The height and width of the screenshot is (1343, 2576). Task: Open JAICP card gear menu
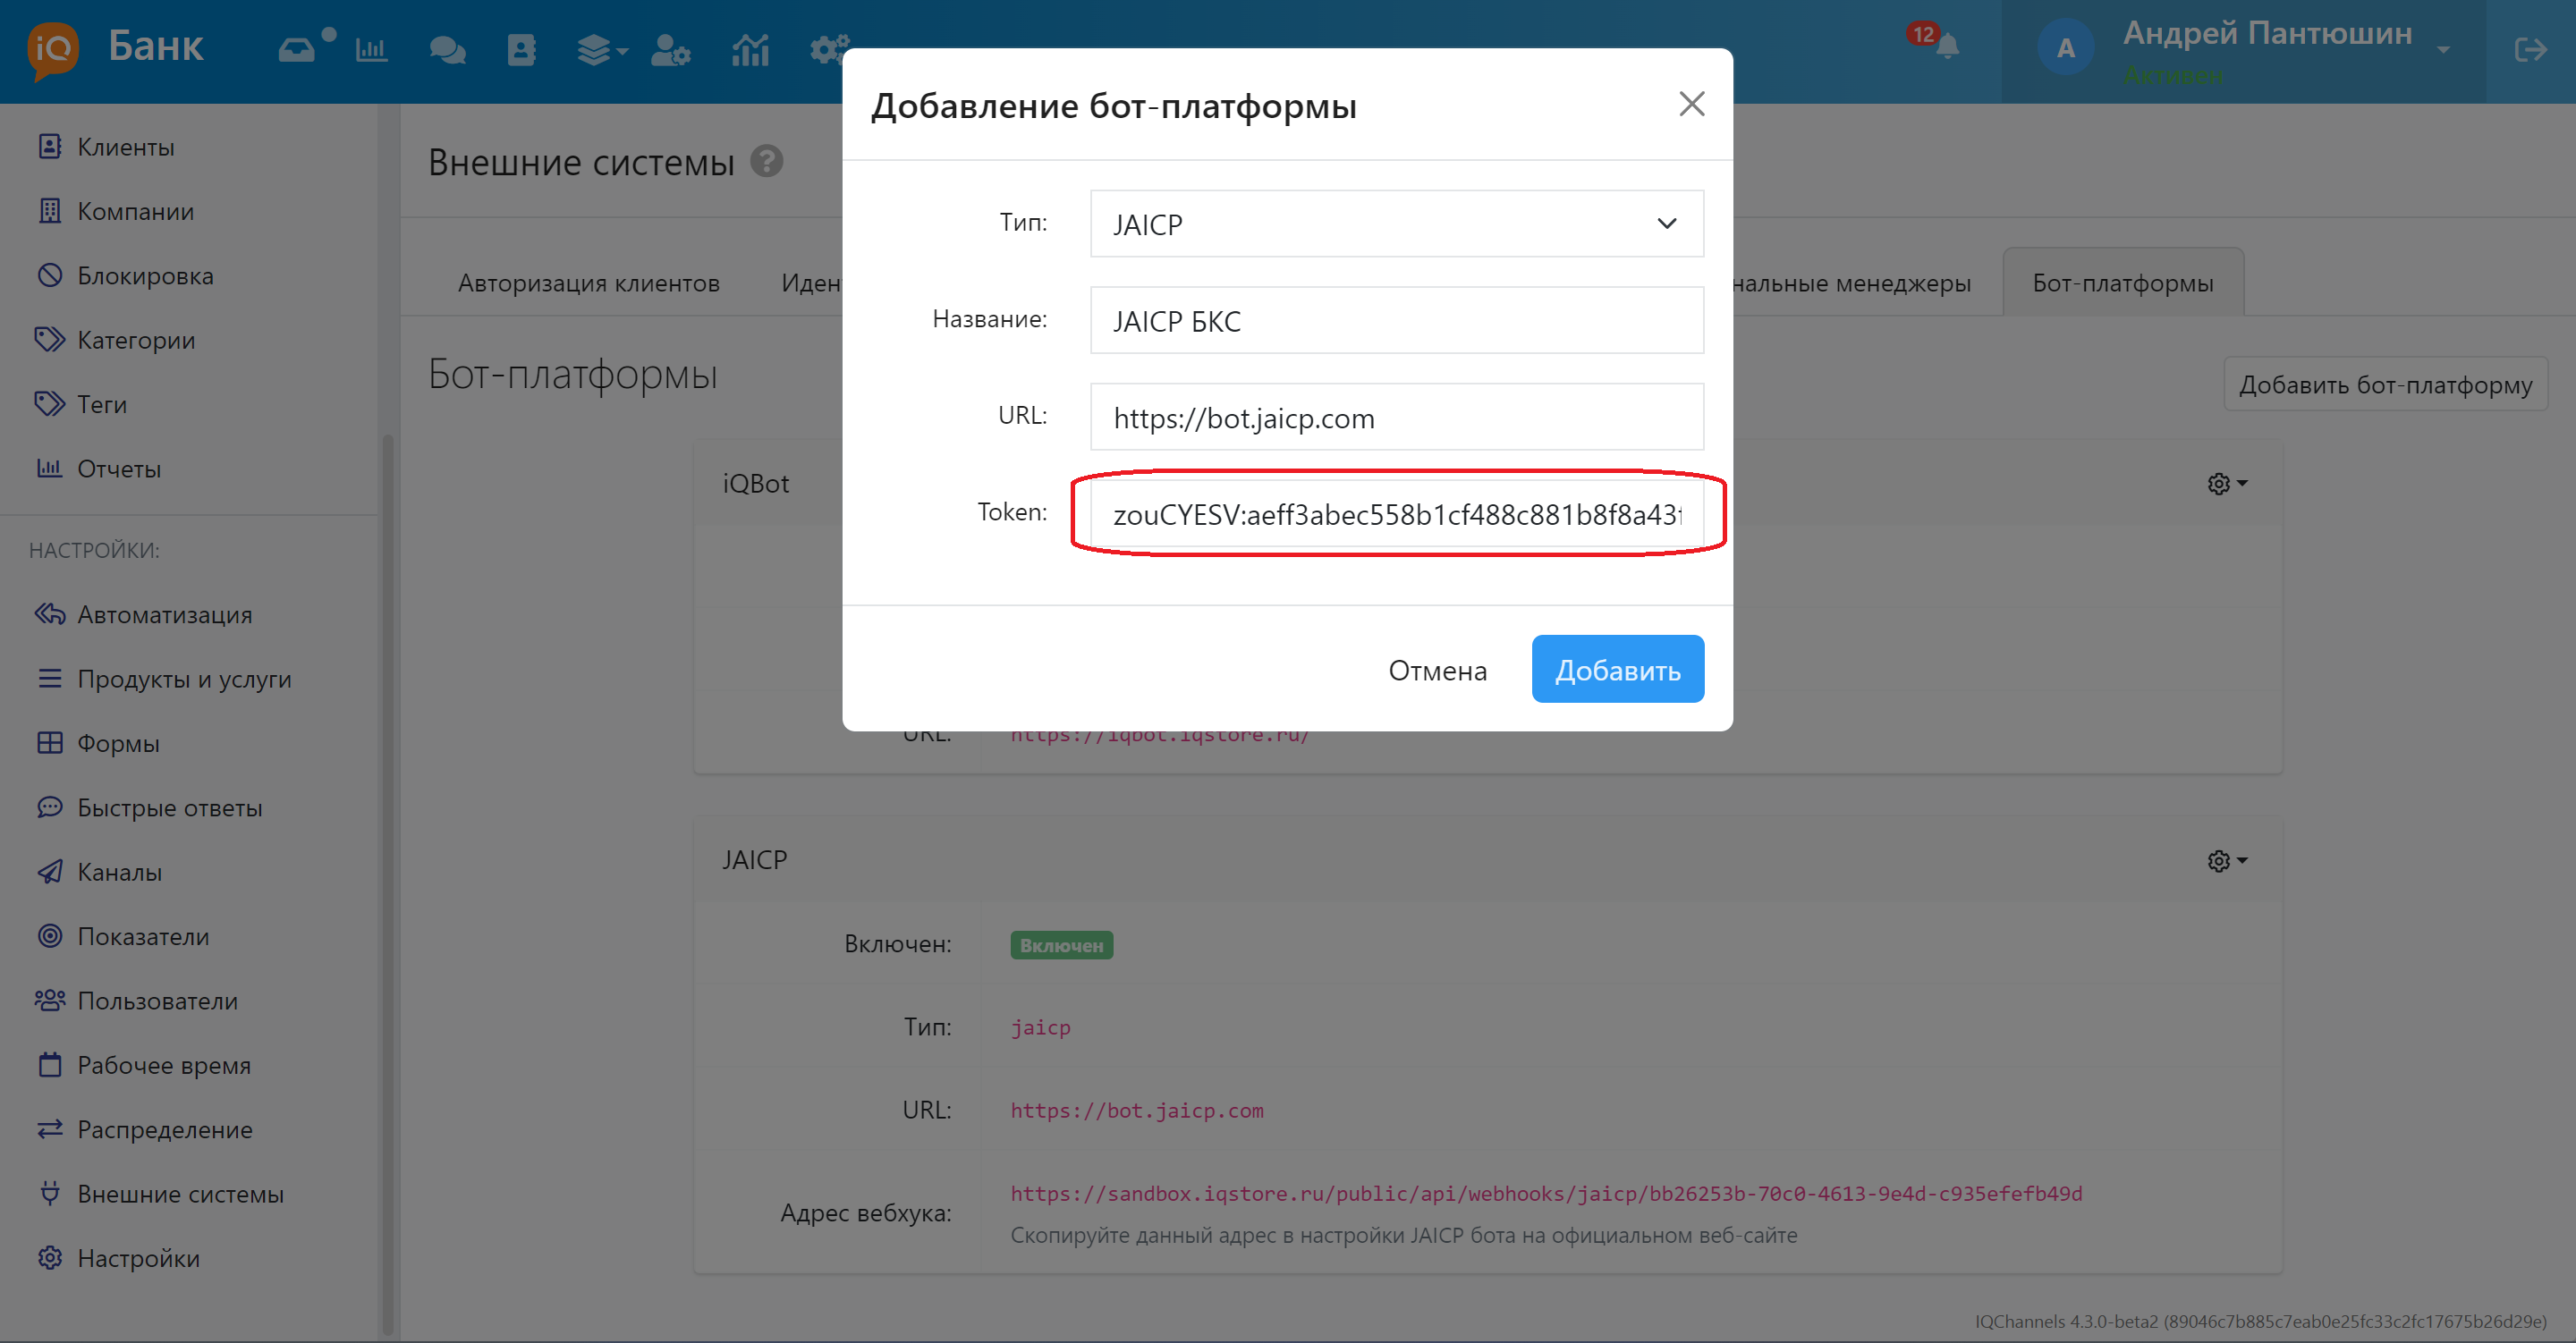point(2226,861)
